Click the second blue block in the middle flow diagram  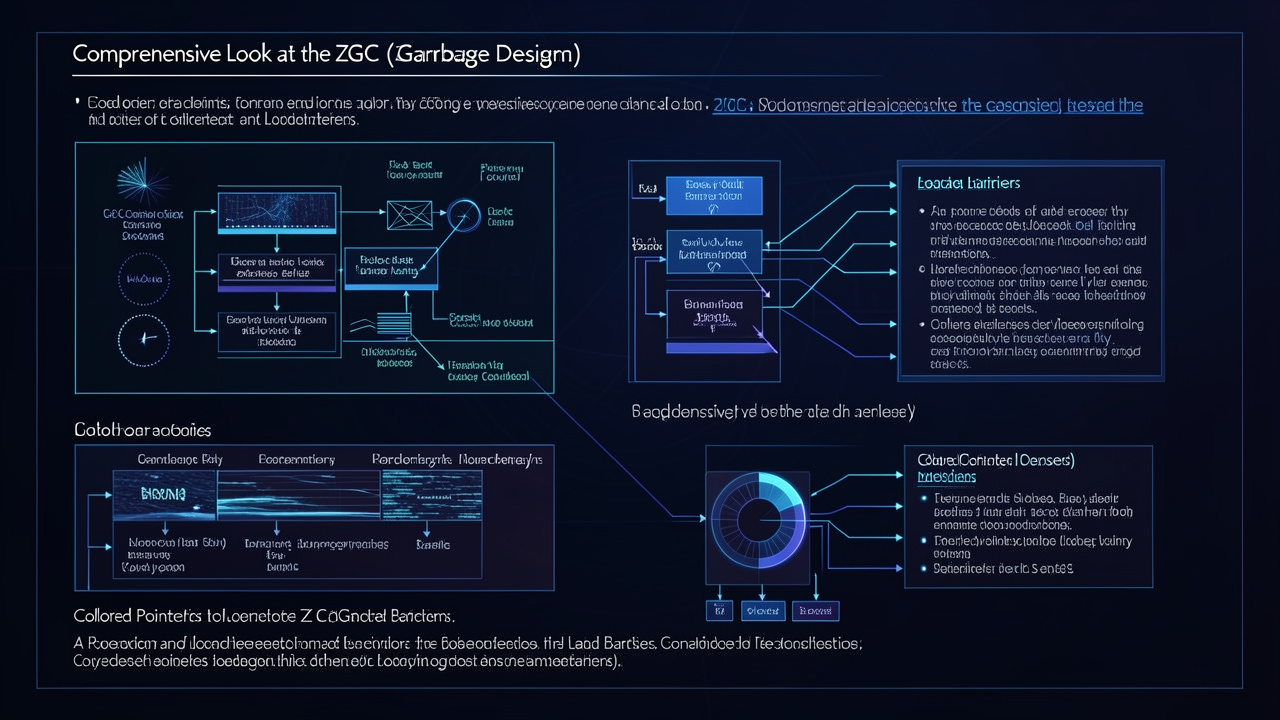pyautogui.click(x=714, y=252)
